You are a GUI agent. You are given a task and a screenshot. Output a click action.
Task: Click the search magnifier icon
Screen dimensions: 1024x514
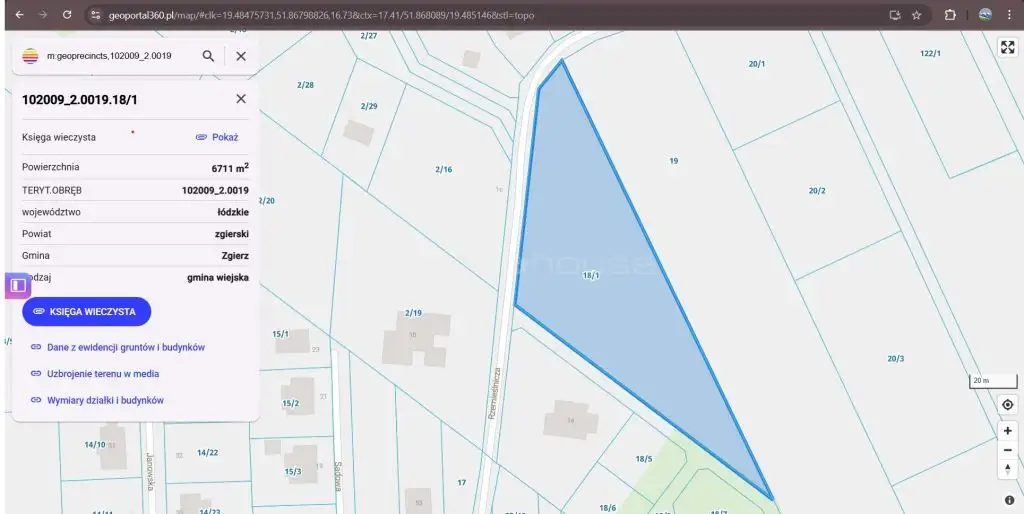tap(208, 56)
